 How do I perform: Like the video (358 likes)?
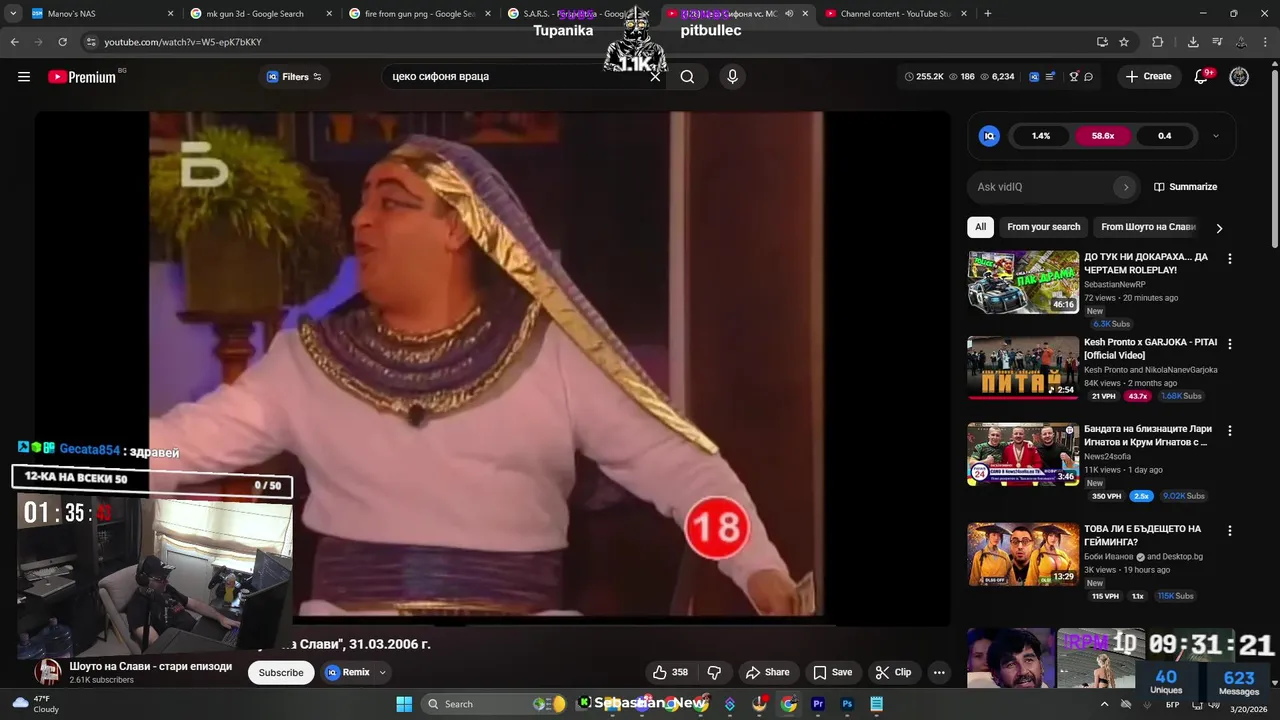pos(670,672)
